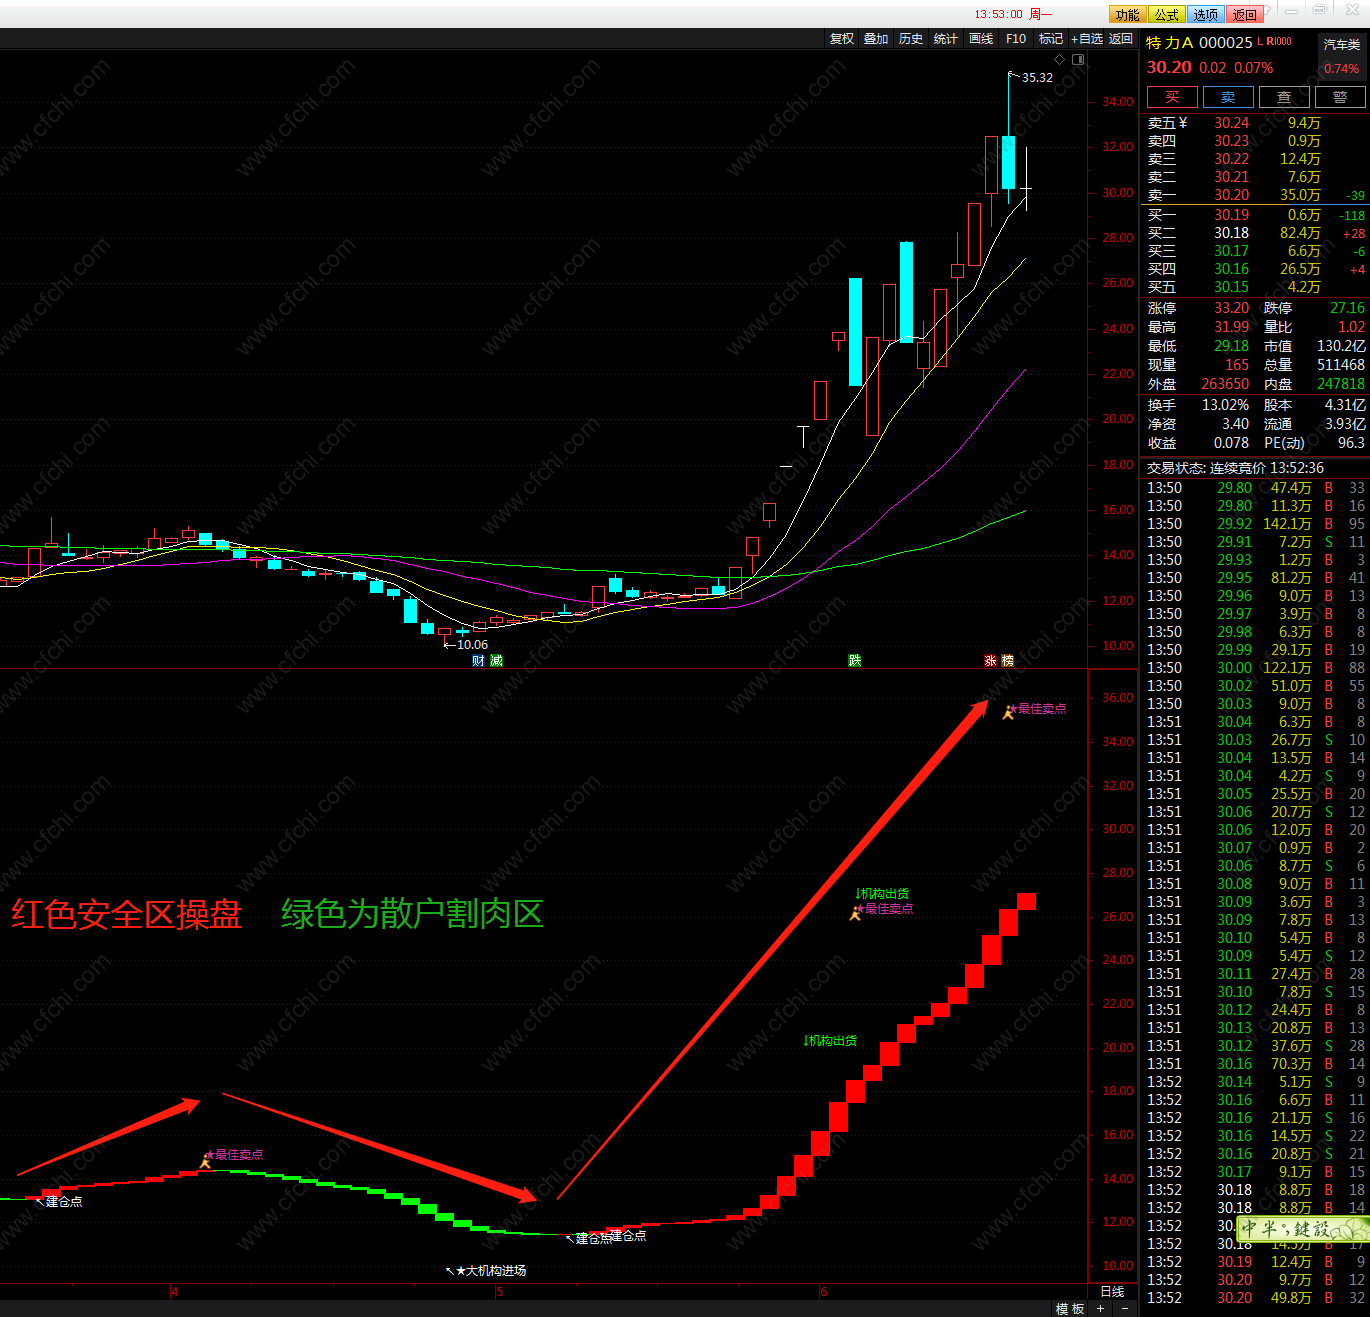Add stock via +自选 button
Image resolution: width=1370 pixels, height=1317 pixels.
[x=1087, y=39]
